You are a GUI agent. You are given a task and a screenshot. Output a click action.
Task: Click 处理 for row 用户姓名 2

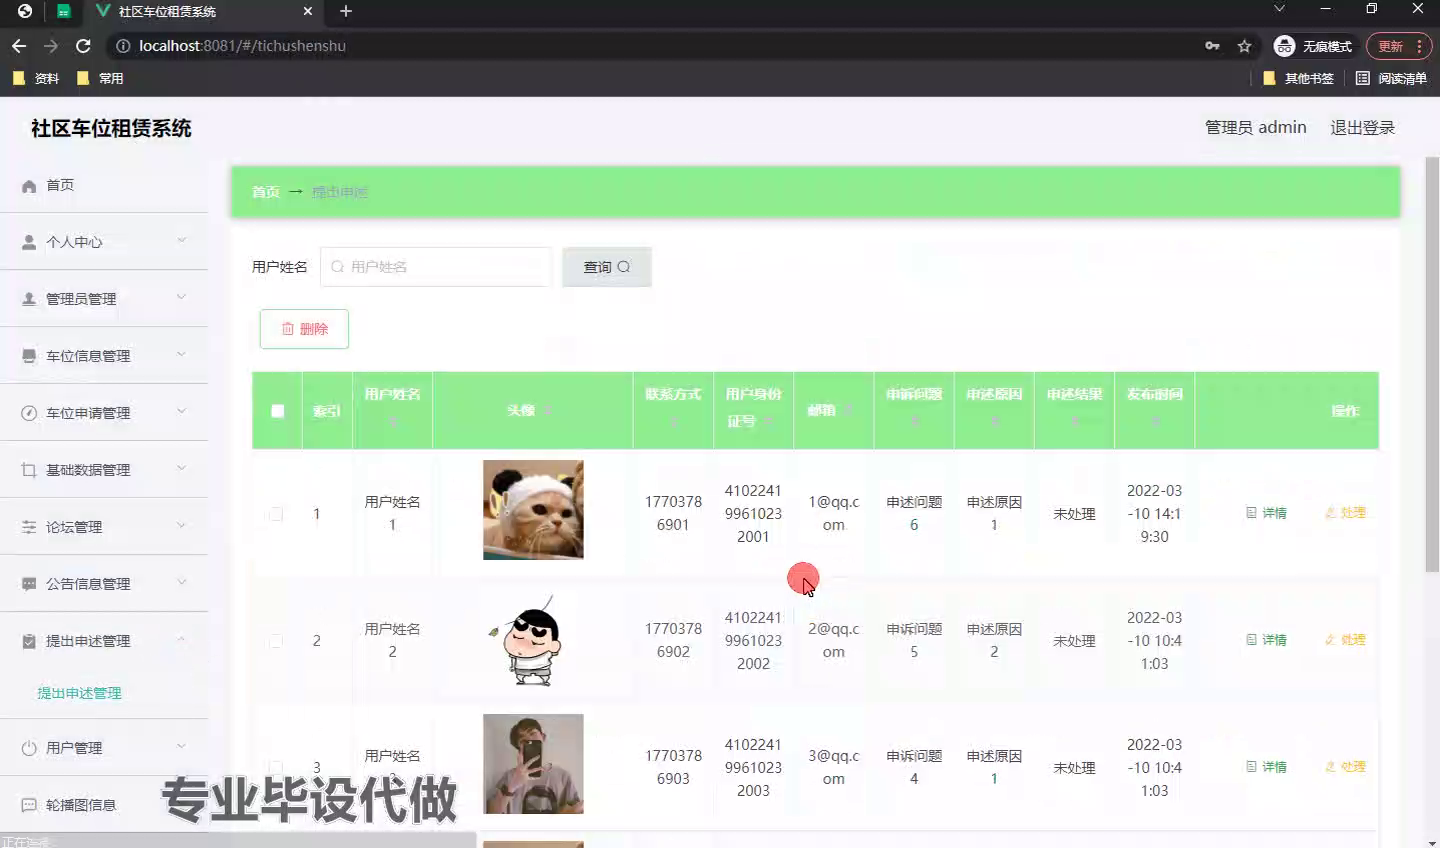1345,640
